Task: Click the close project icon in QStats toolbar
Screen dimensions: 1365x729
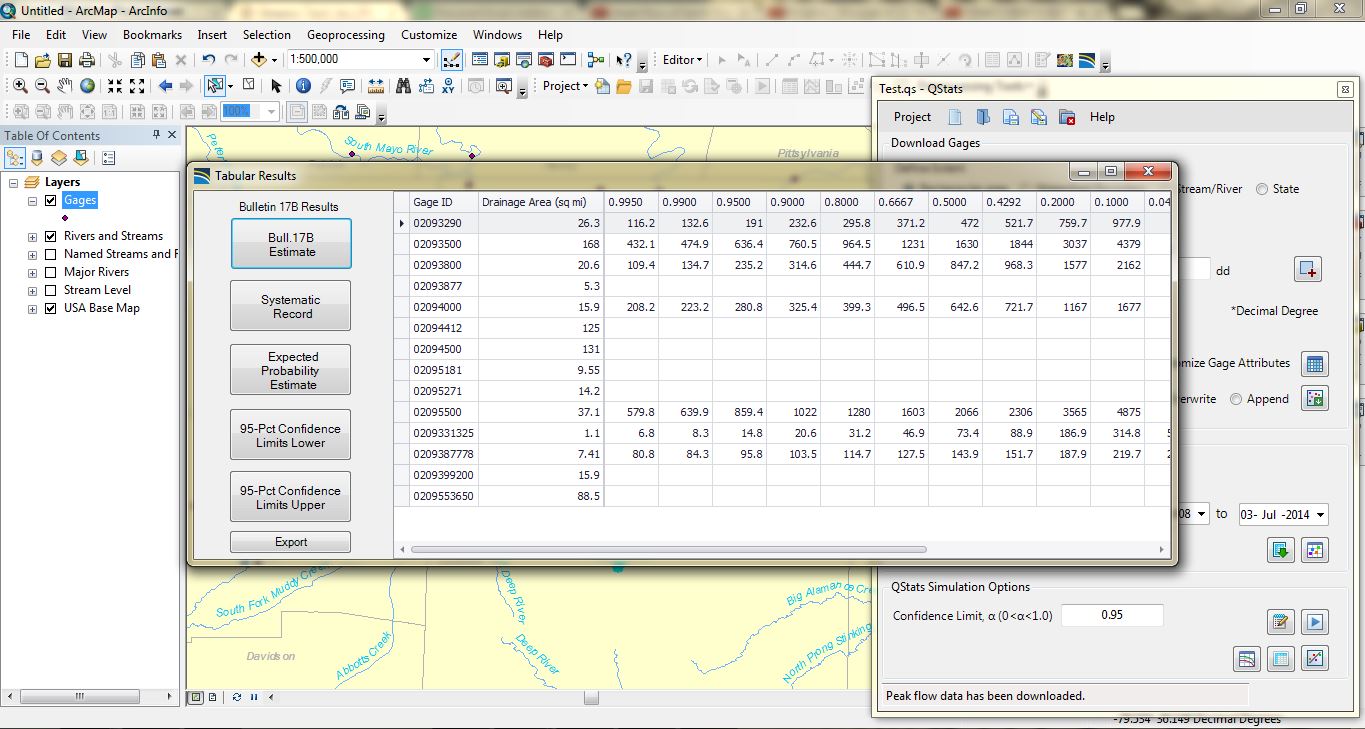Action: (x=1066, y=117)
